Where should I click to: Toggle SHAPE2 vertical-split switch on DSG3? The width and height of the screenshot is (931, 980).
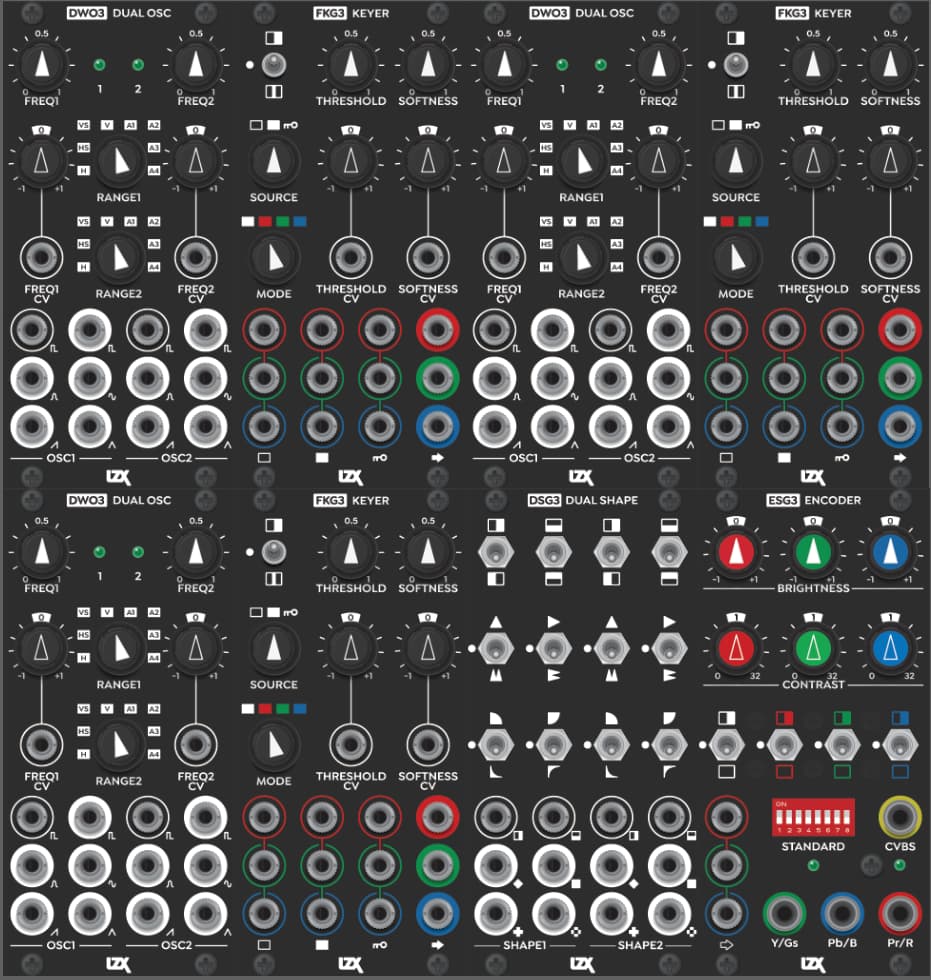pyautogui.click(x=612, y=552)
